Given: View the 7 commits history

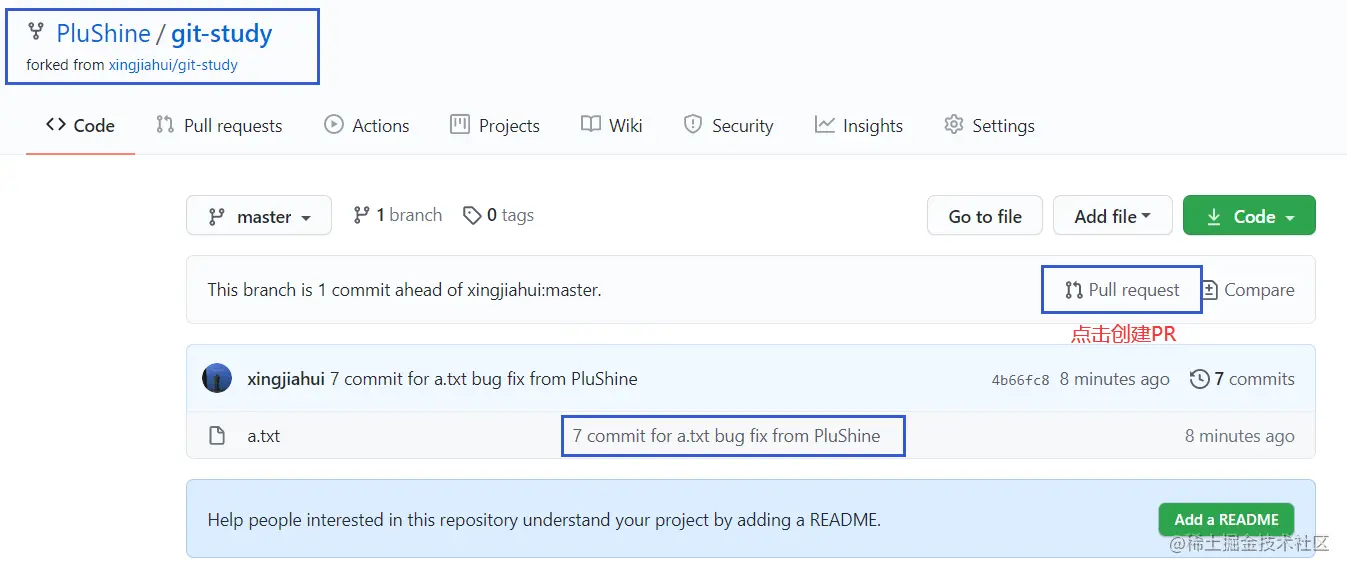Looking at the screenshot, I should click(x=1242, y=379).
